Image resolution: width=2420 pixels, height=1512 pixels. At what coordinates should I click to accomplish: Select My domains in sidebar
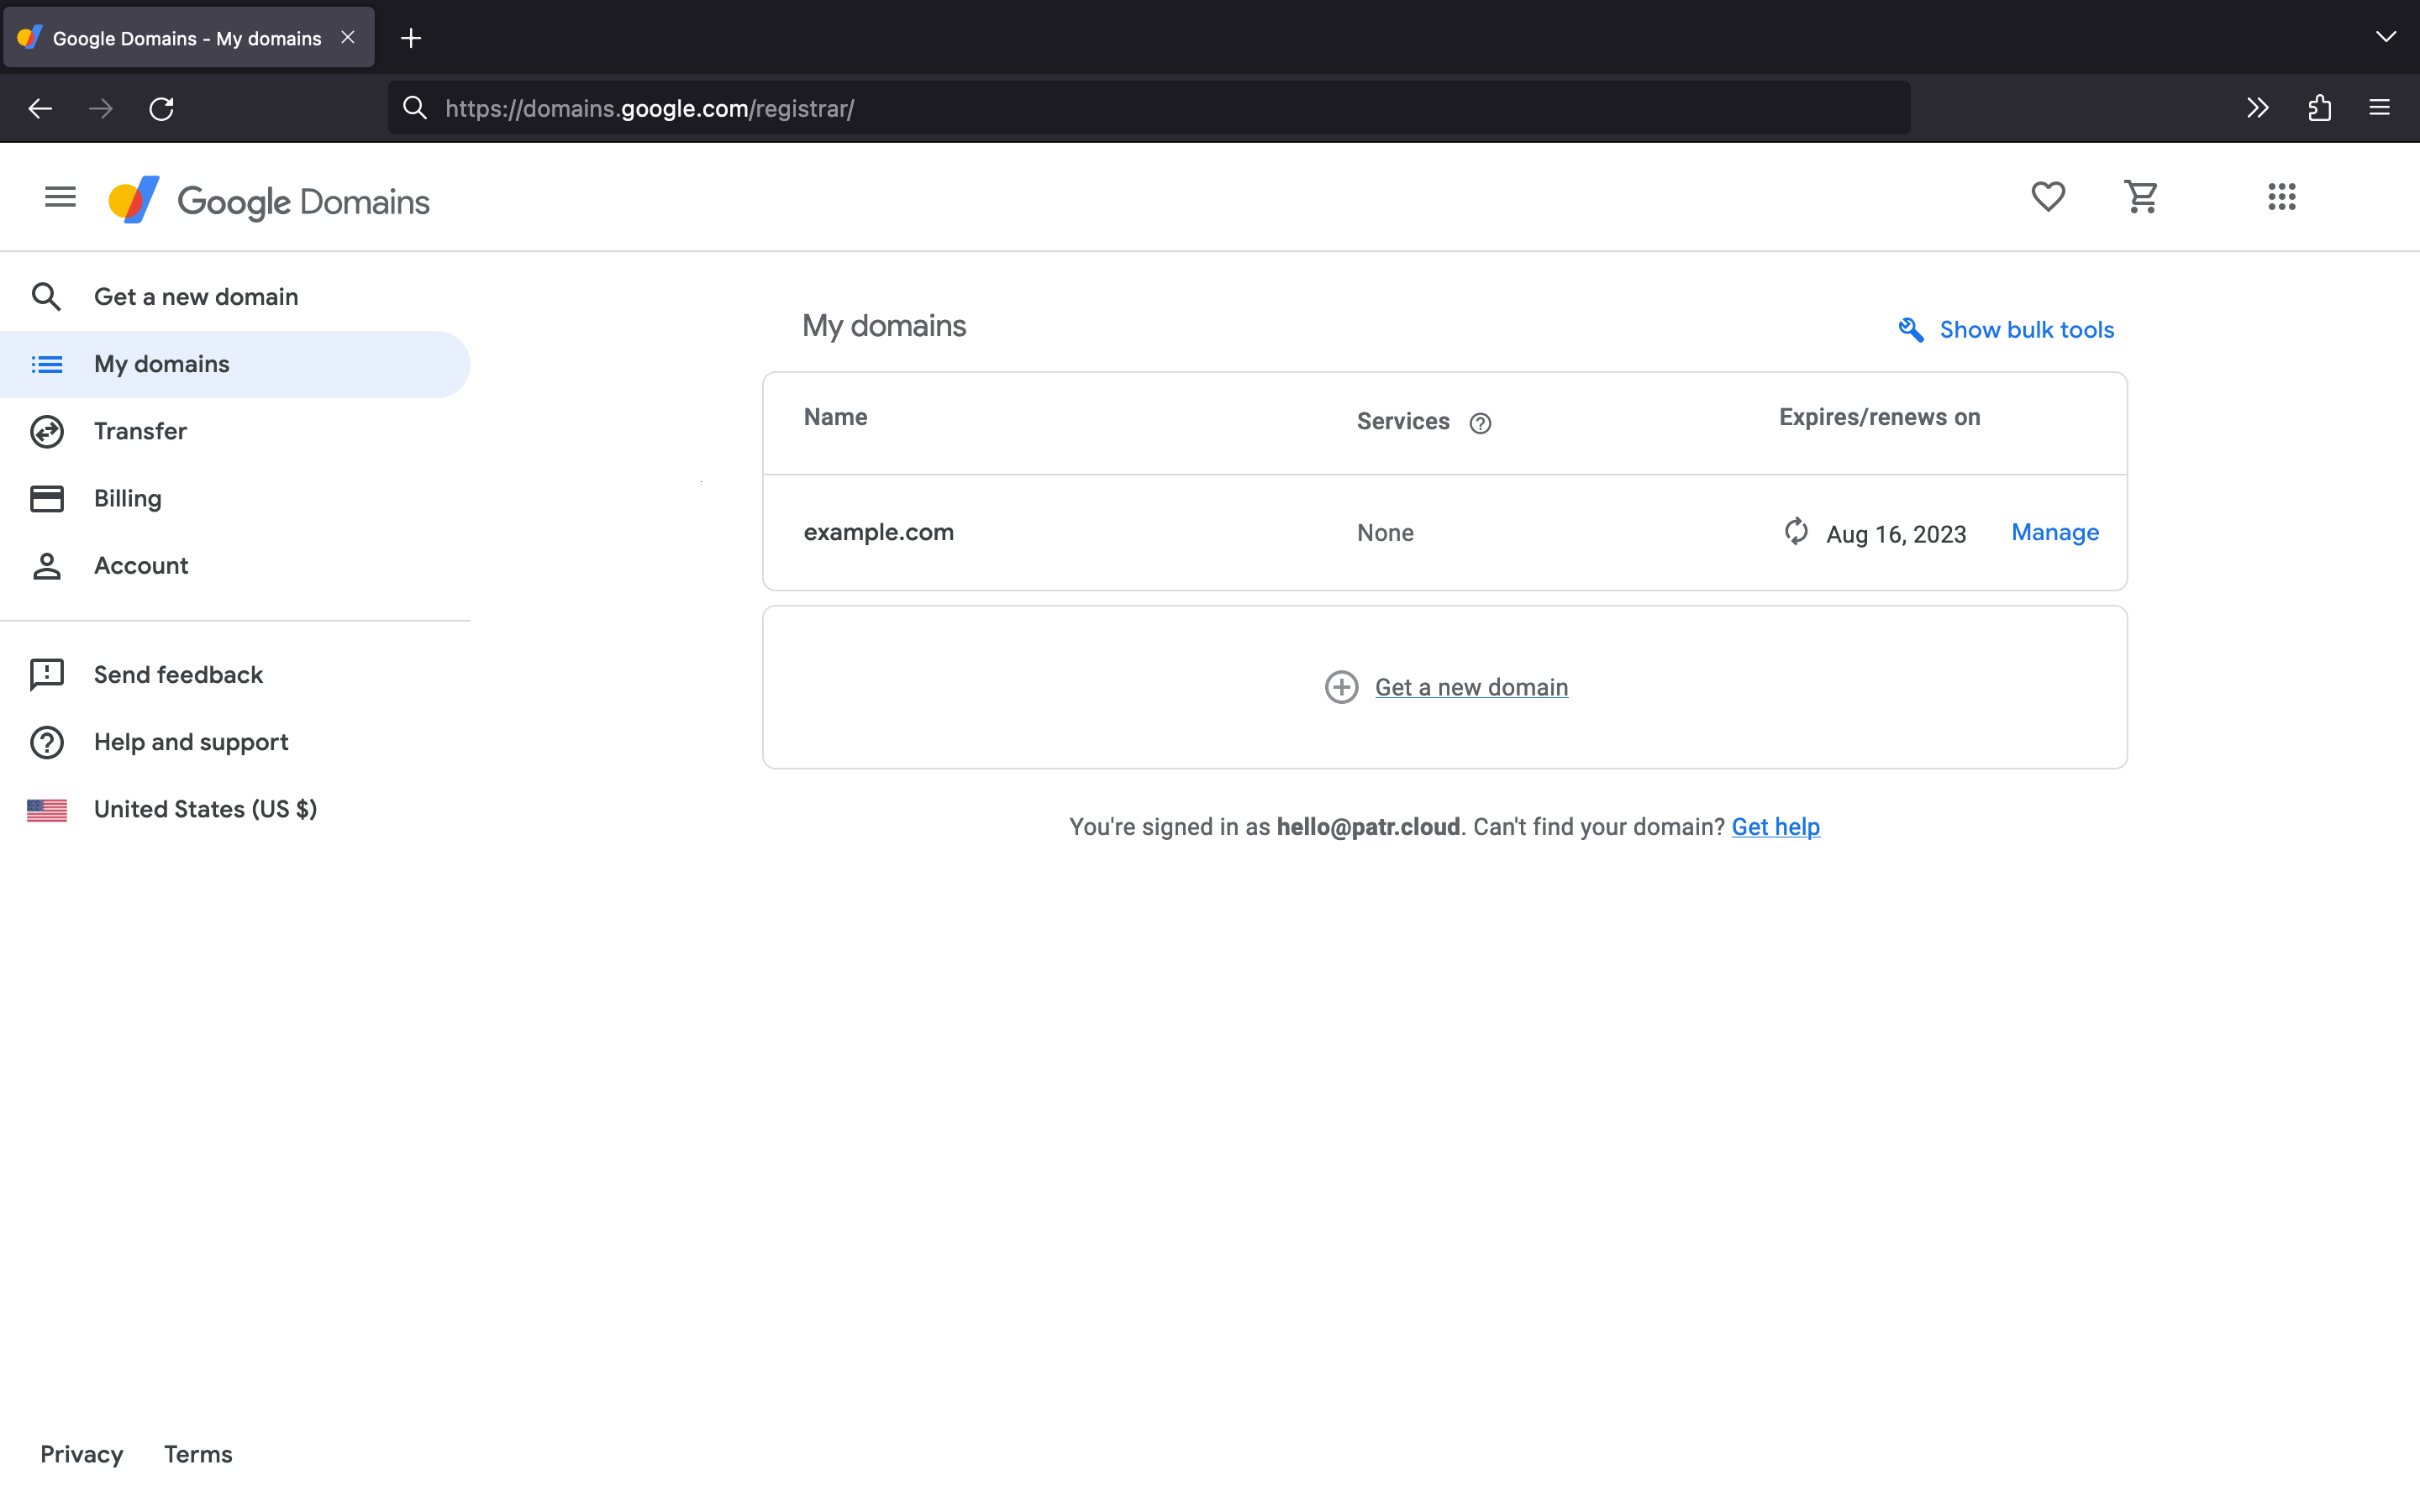(235, 364)
